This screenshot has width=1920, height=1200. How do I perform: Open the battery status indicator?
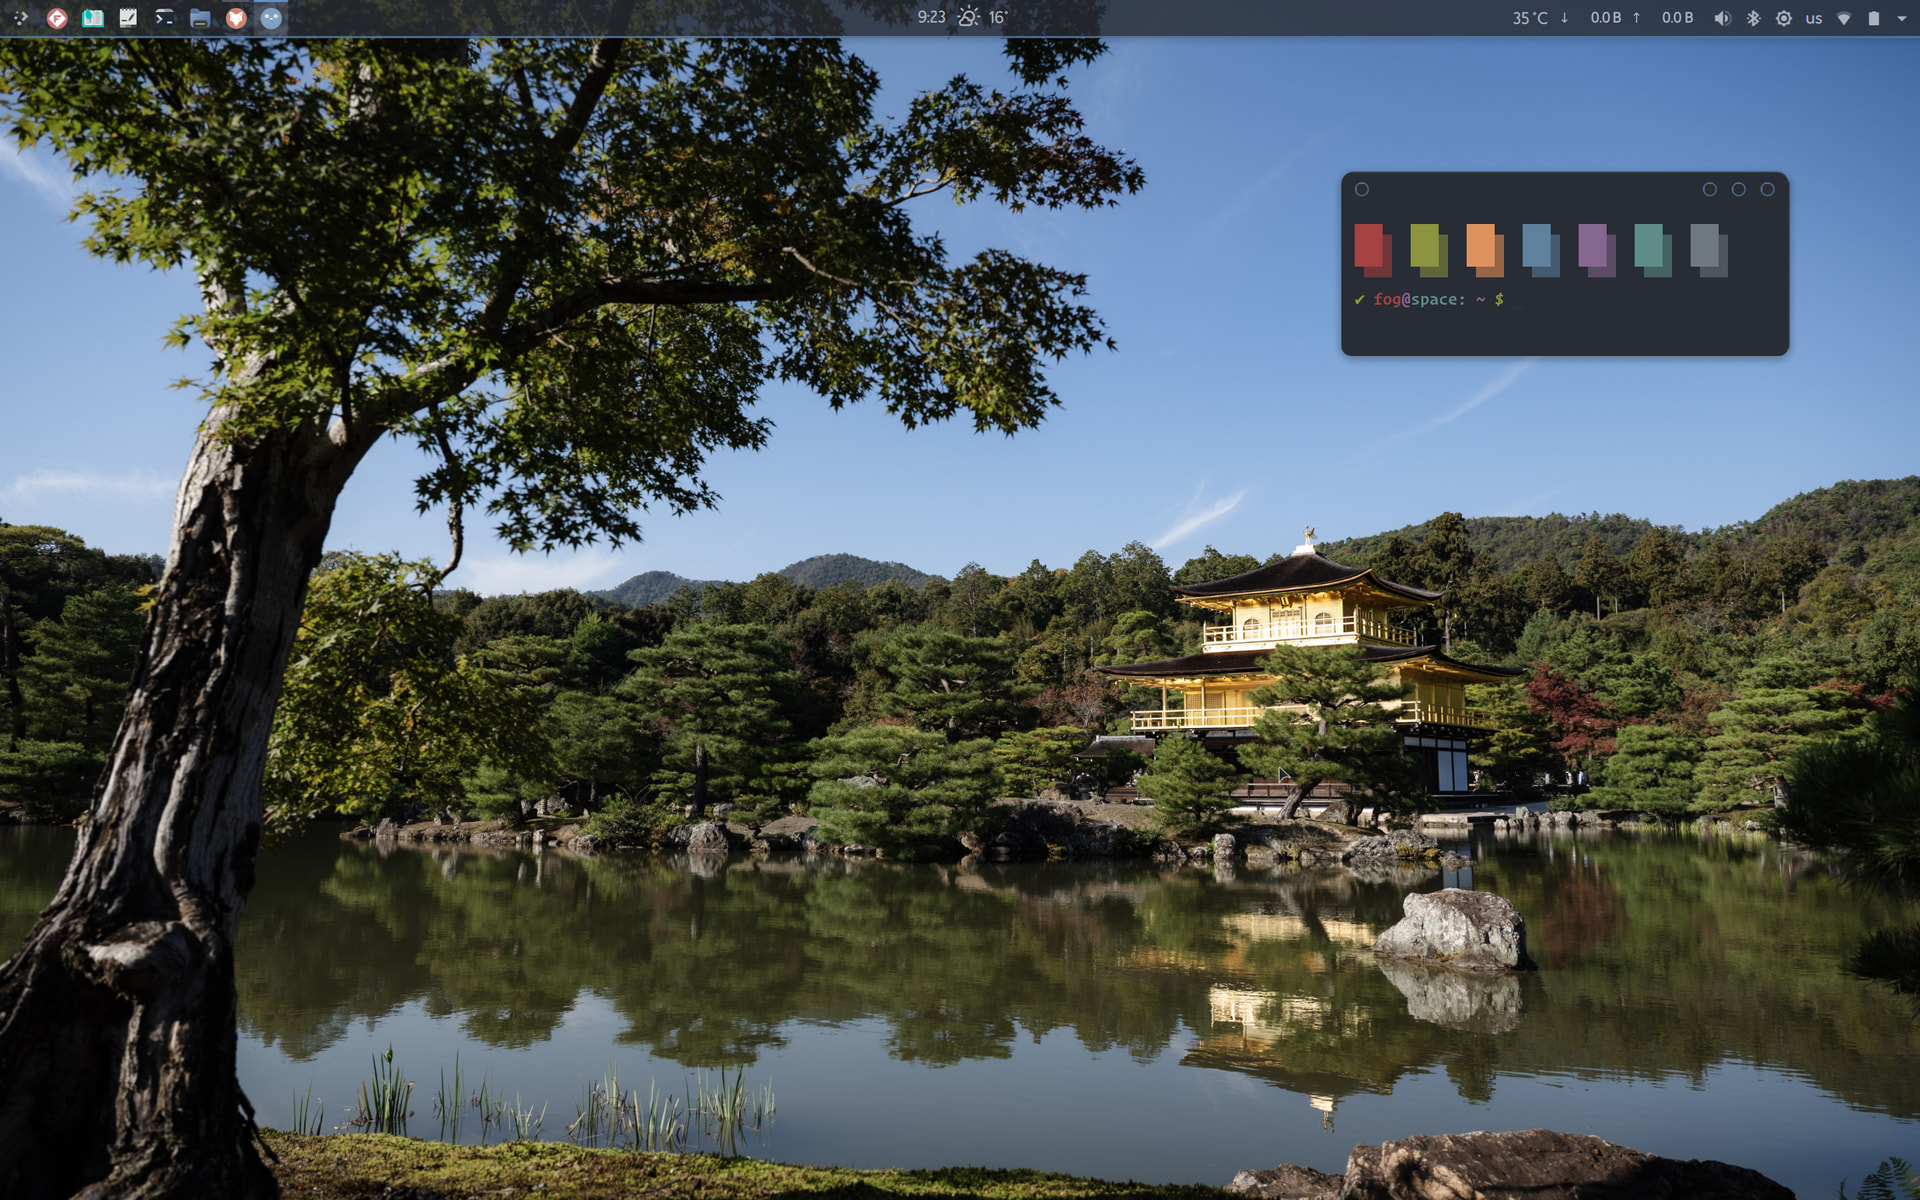(1873, 18)
